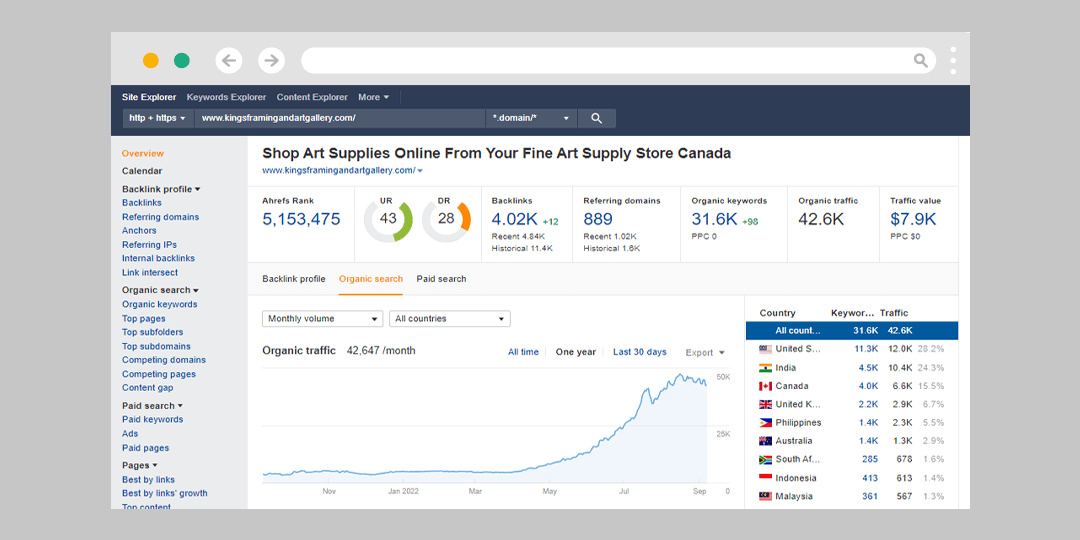Click Referring domains in the sidebar
Image resolution: width=1080 pixels, height=540 pixels.
[160, 217]
